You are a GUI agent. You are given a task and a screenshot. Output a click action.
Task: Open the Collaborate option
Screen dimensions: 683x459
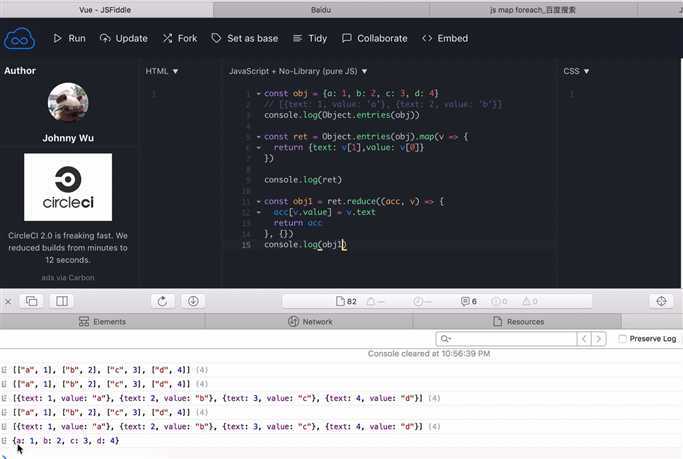click(374, 38)
